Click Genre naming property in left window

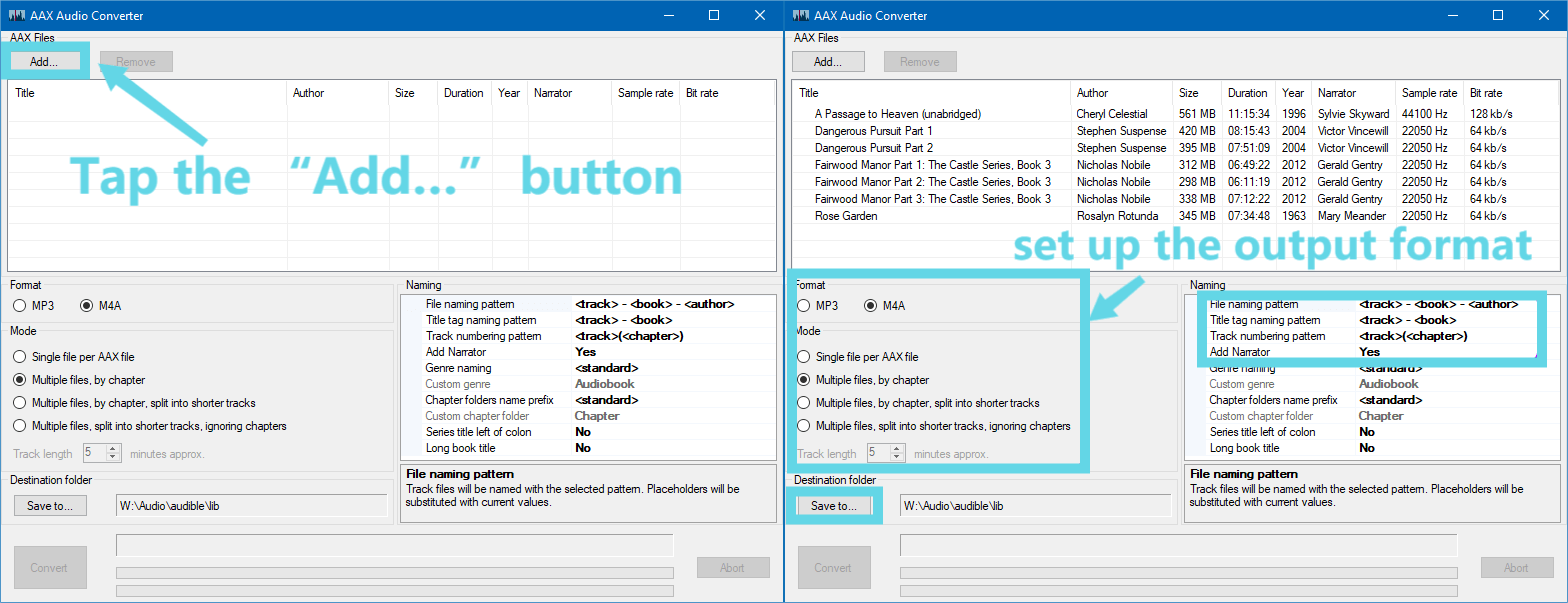click(587, 368)
